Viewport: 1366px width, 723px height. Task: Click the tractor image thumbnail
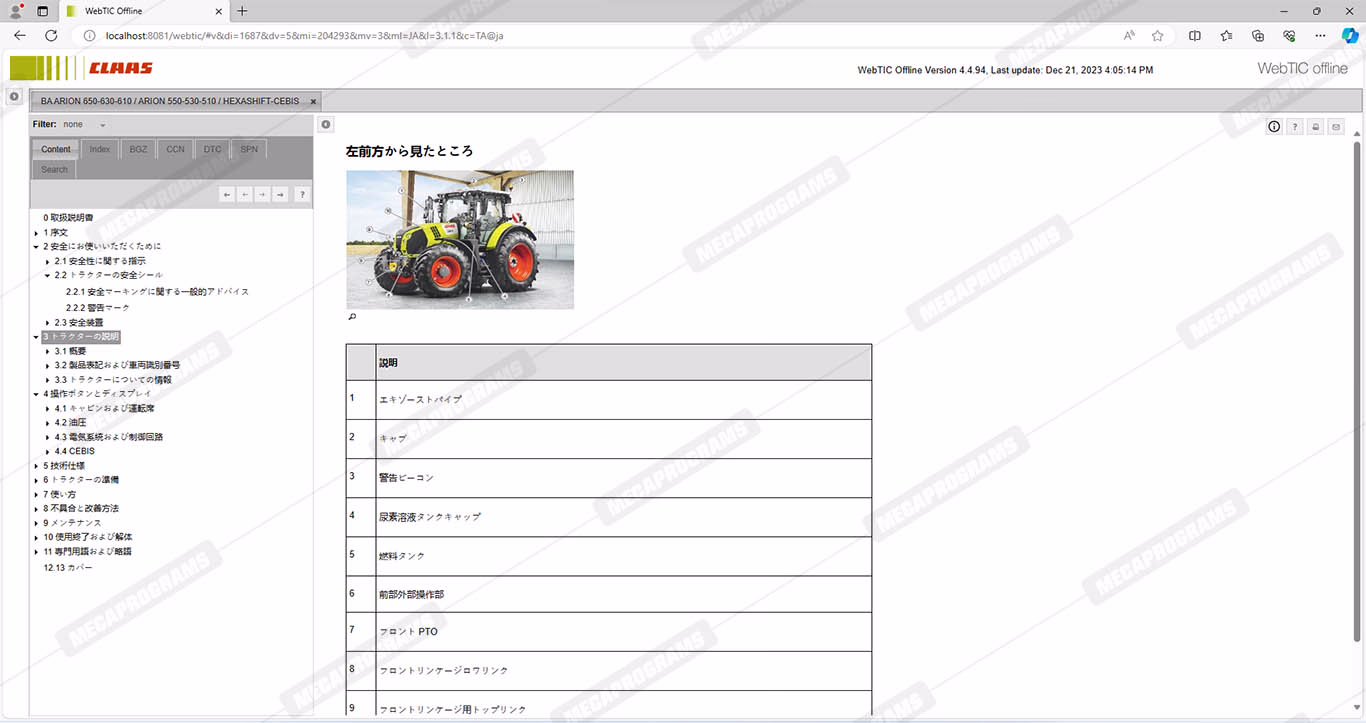pos(460,239)
